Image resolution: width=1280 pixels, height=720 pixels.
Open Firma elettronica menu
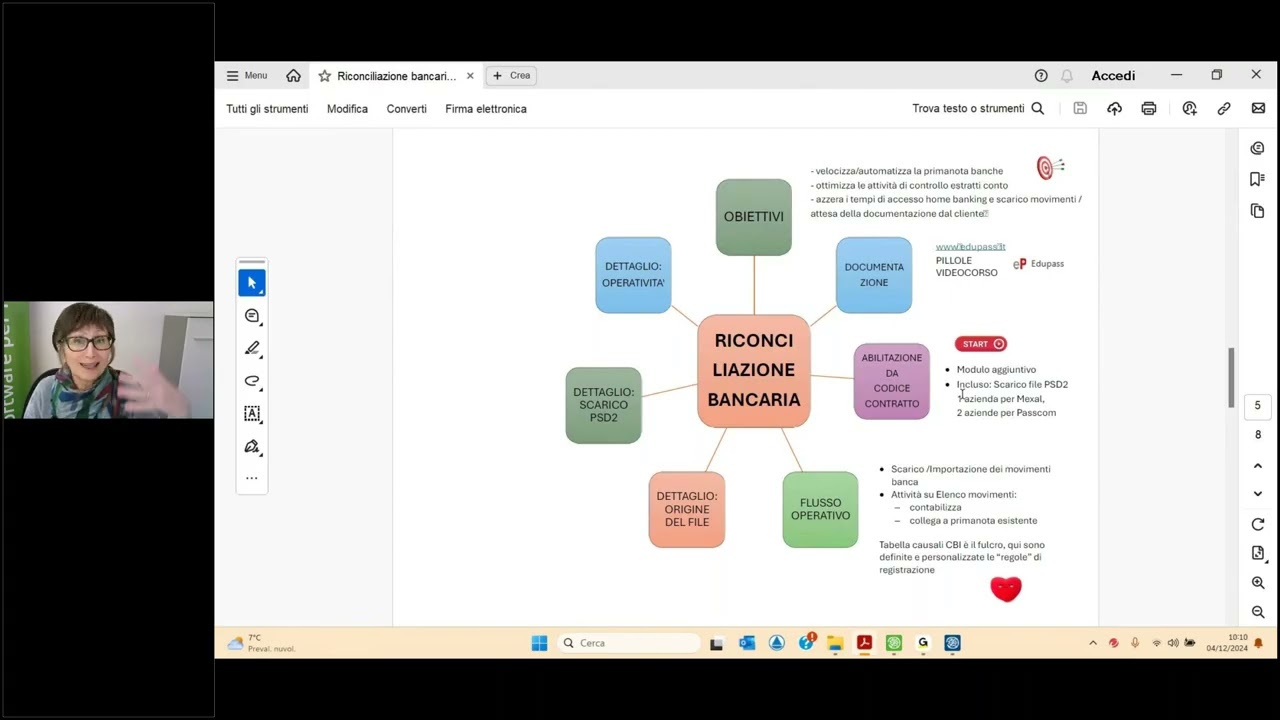pos(486,109)
